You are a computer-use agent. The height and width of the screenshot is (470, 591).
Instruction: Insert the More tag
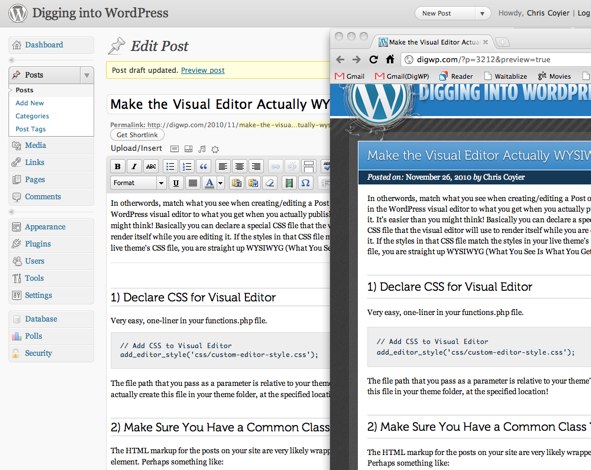click(309, 166)
